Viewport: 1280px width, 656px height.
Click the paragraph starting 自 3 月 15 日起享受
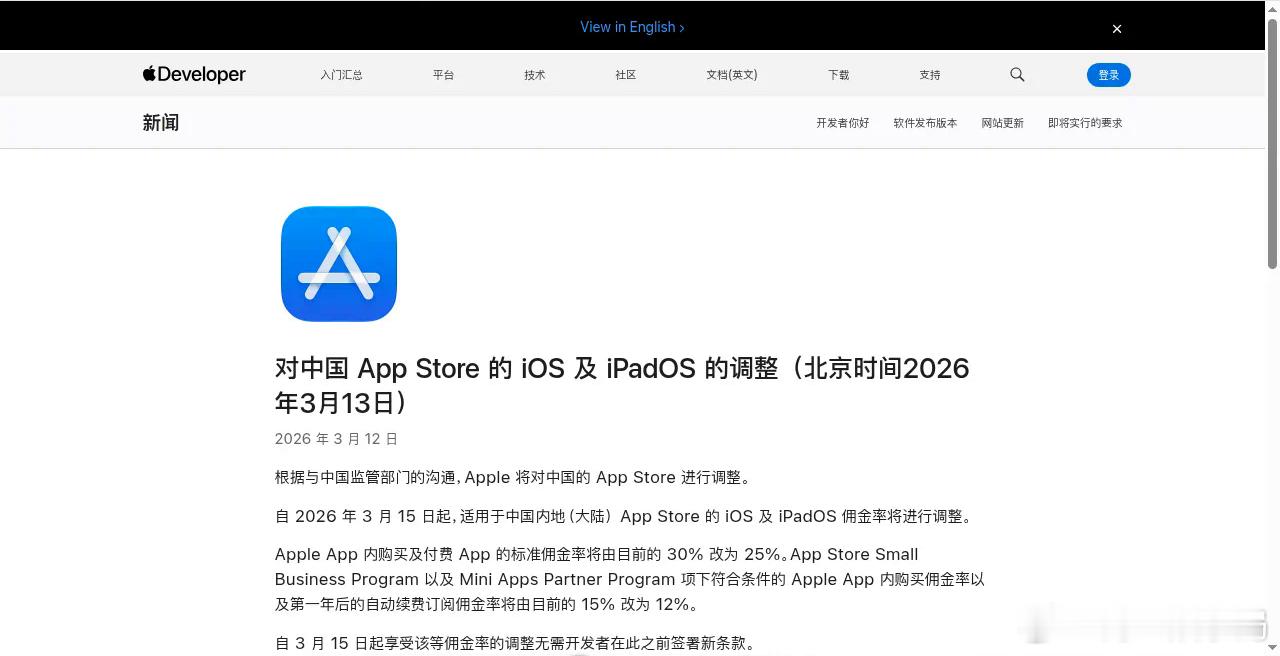tap(516, 643)
